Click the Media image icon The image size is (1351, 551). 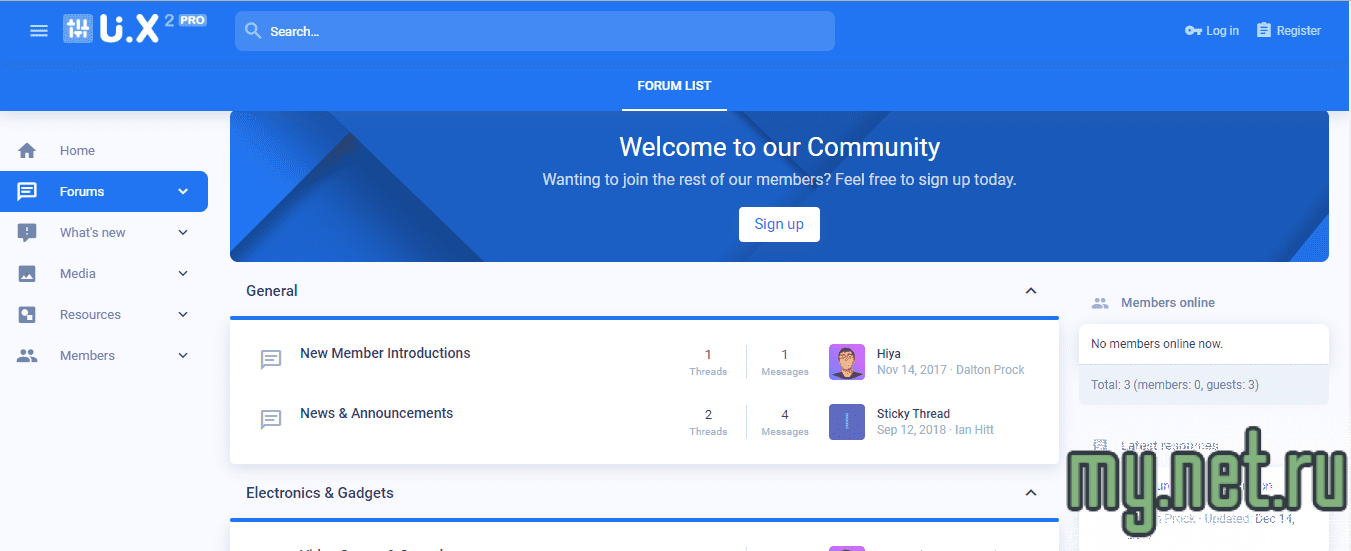click(27, 274)
